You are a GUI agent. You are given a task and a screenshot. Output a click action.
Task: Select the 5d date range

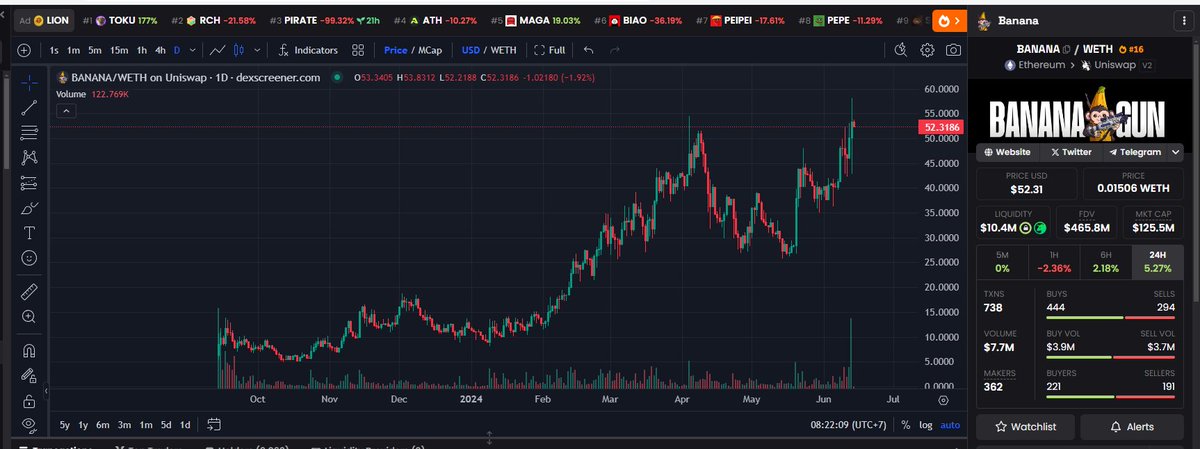click(166, 424)
